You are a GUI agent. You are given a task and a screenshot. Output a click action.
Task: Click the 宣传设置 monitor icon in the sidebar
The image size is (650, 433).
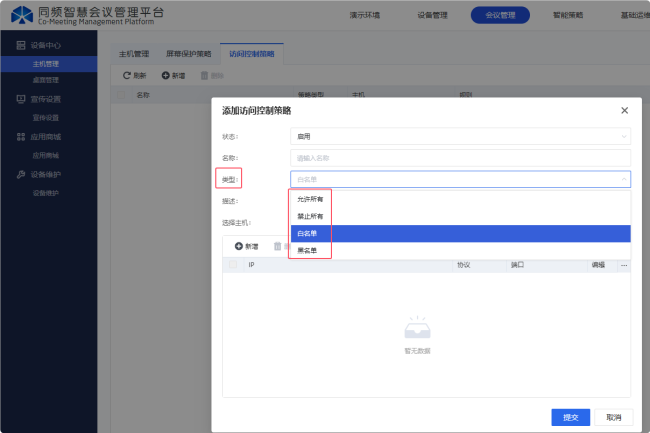(x=21, y=99)
